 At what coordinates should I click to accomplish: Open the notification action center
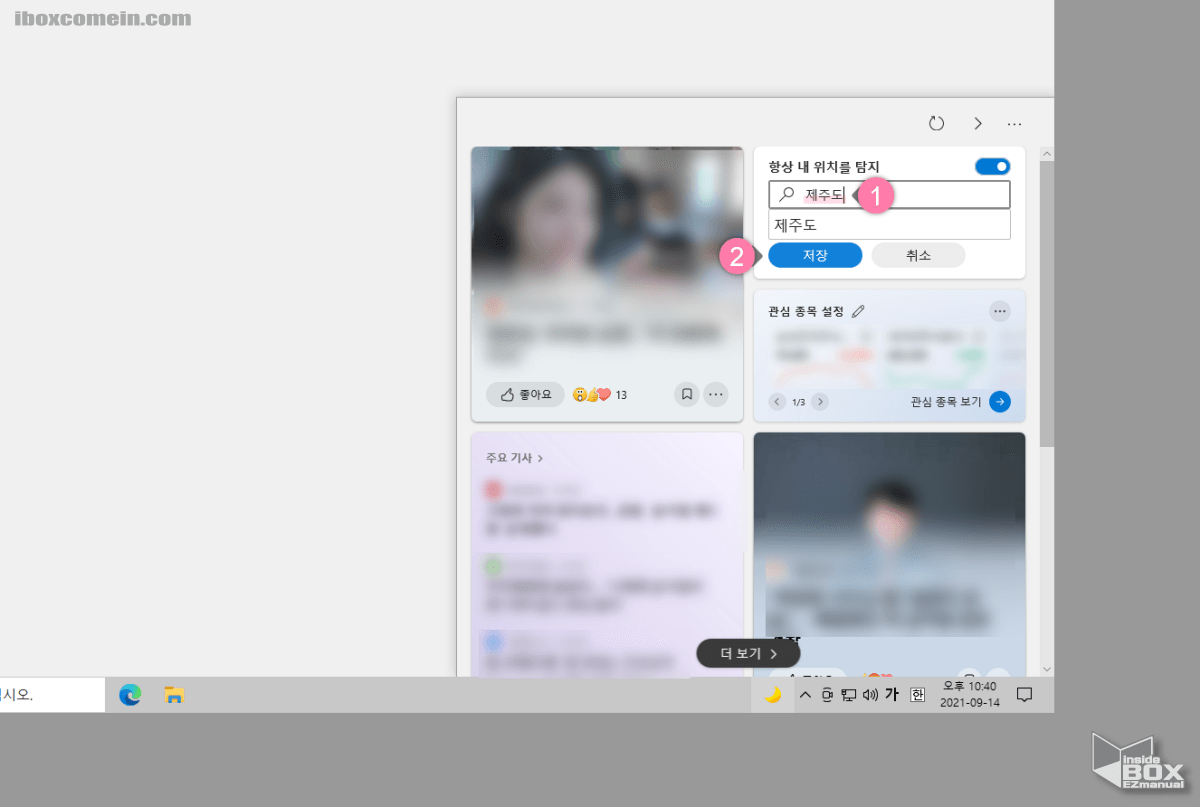(x=1024, y=695)
